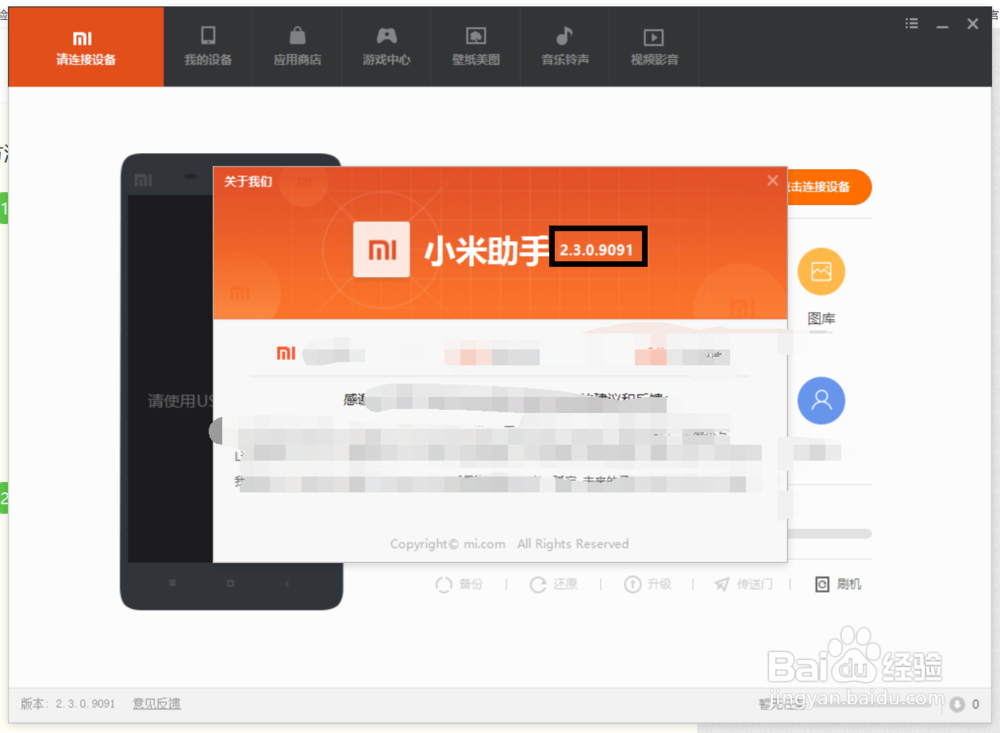Open the 我的设备 tab
This screenshot has width=1000, height=733.
coord(208,47)
